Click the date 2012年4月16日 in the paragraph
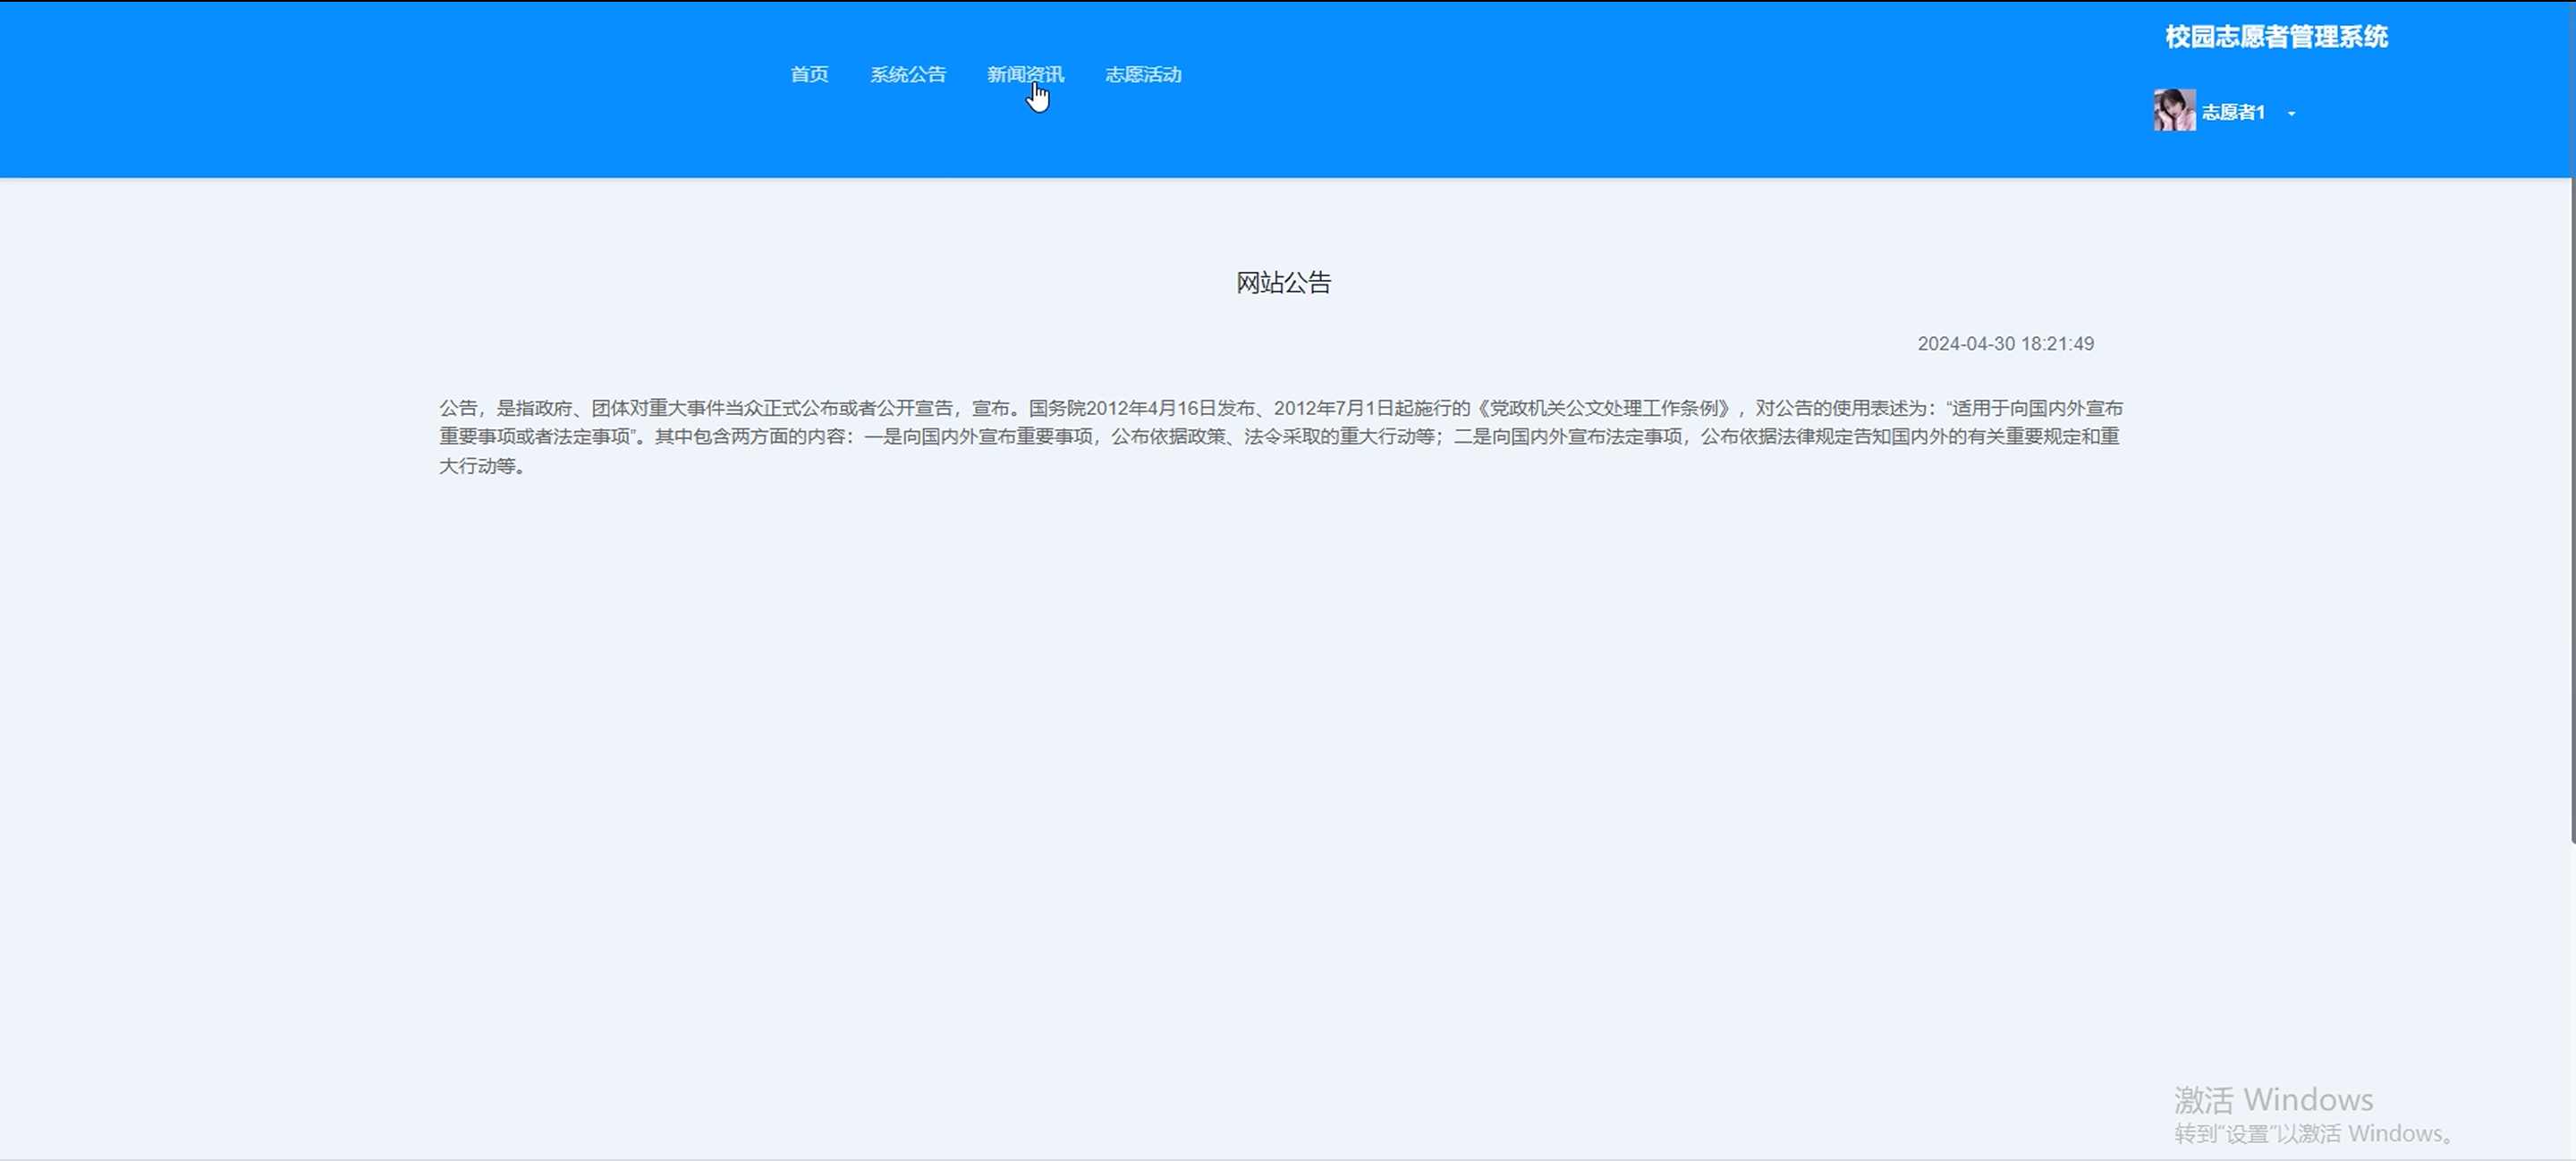2576x1161 pixels. pos(1151,408)
